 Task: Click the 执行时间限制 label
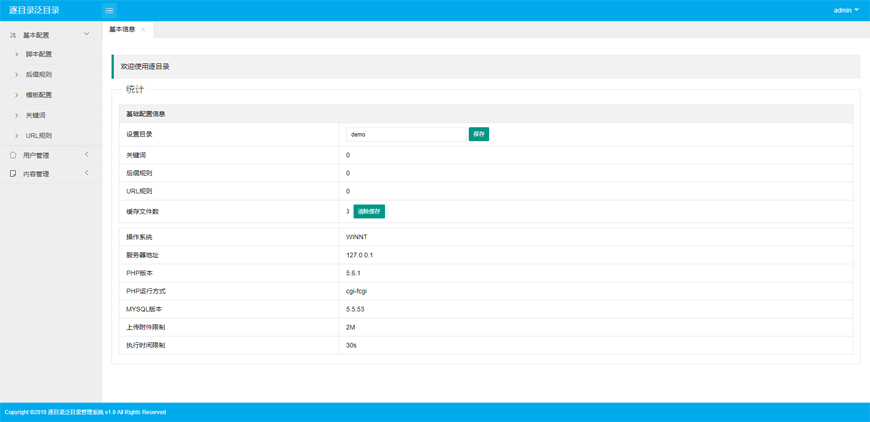[146, 345]
